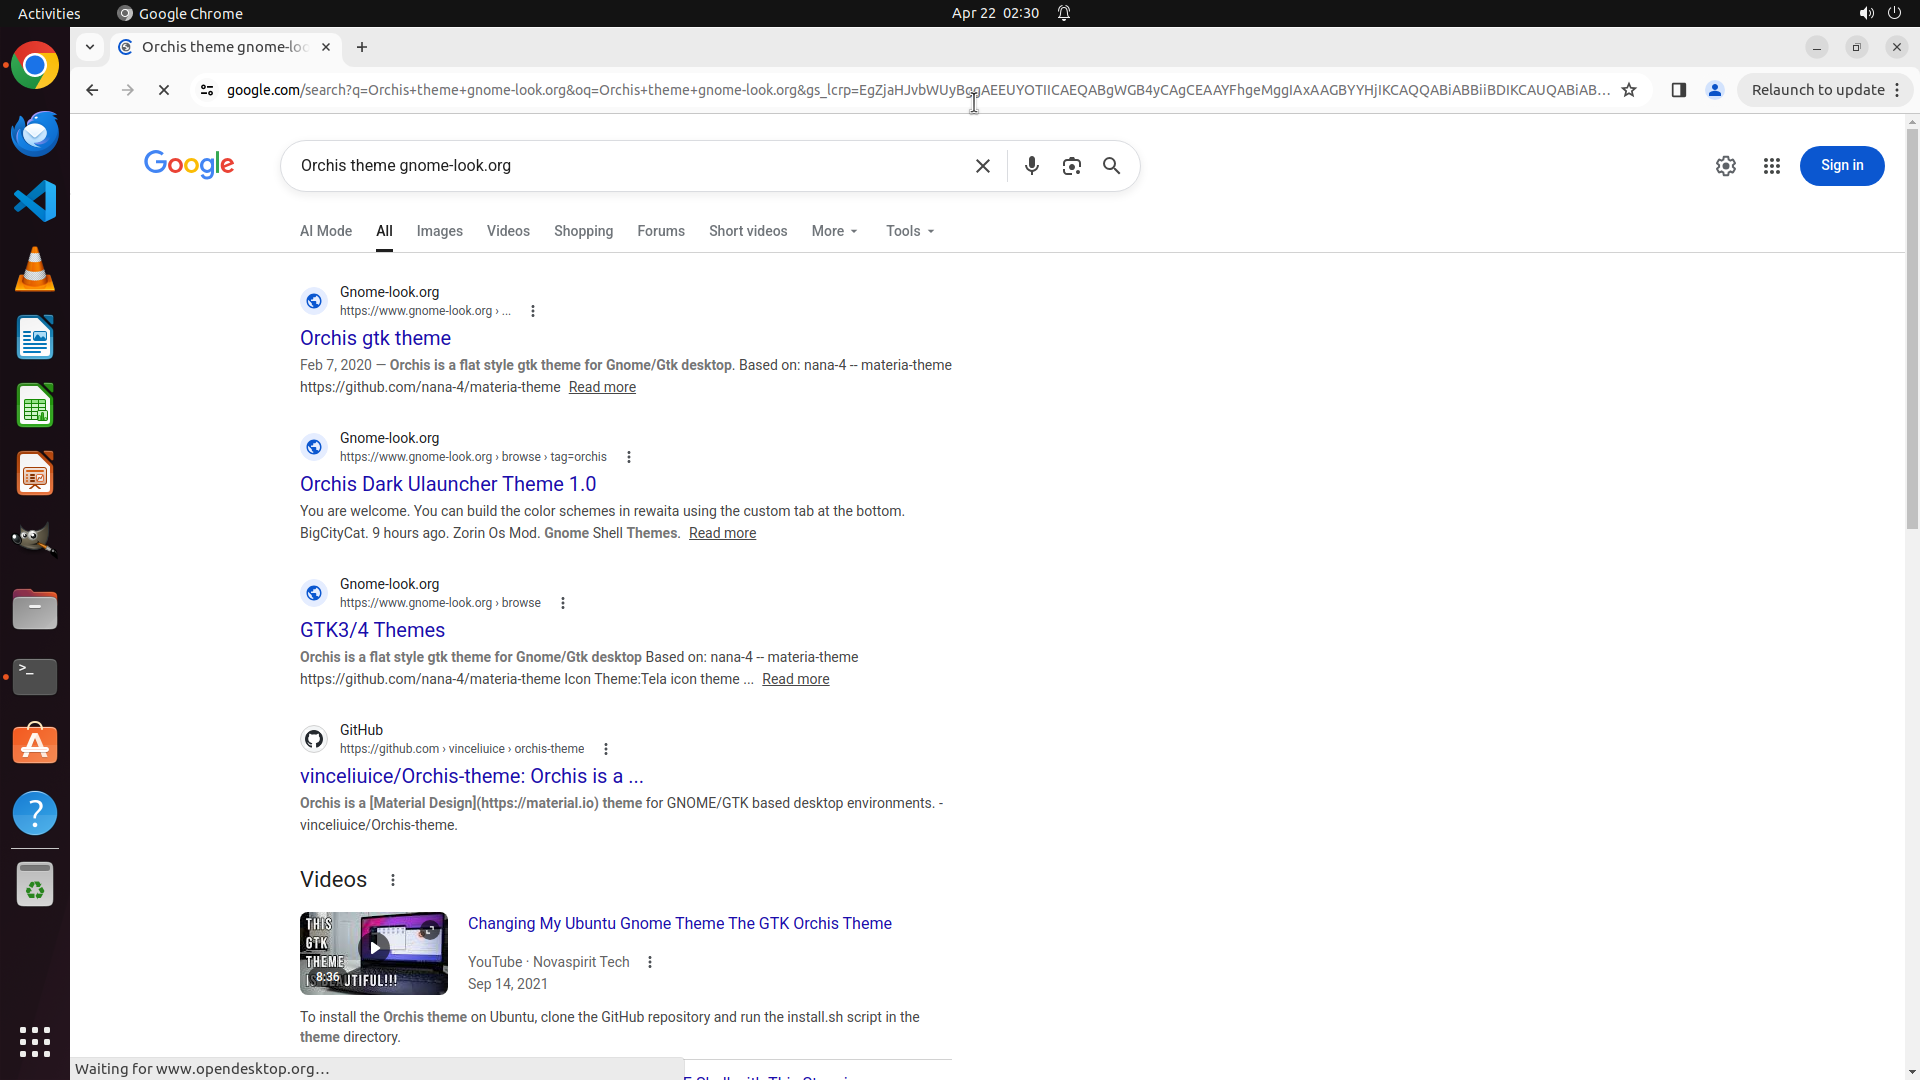Expand the Tools dropdown
Image resolution: width=1920 pixels, height=1080 pixels.
(909, 231)
